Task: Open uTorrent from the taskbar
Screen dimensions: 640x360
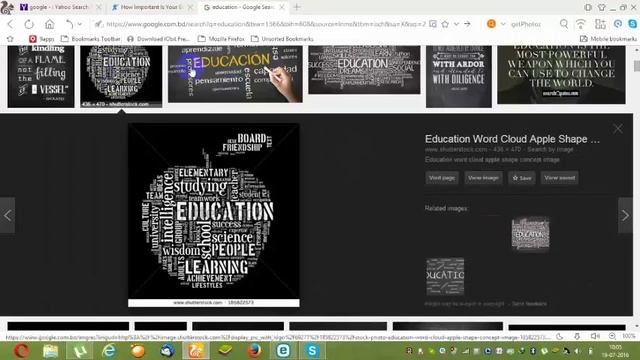Action: (80, 351)
